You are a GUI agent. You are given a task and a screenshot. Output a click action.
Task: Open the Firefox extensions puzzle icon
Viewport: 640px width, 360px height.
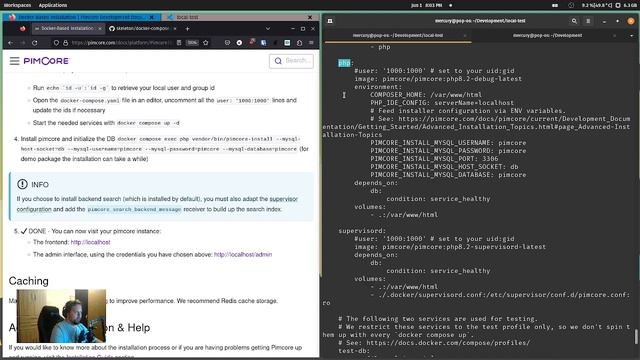(299, 42)
